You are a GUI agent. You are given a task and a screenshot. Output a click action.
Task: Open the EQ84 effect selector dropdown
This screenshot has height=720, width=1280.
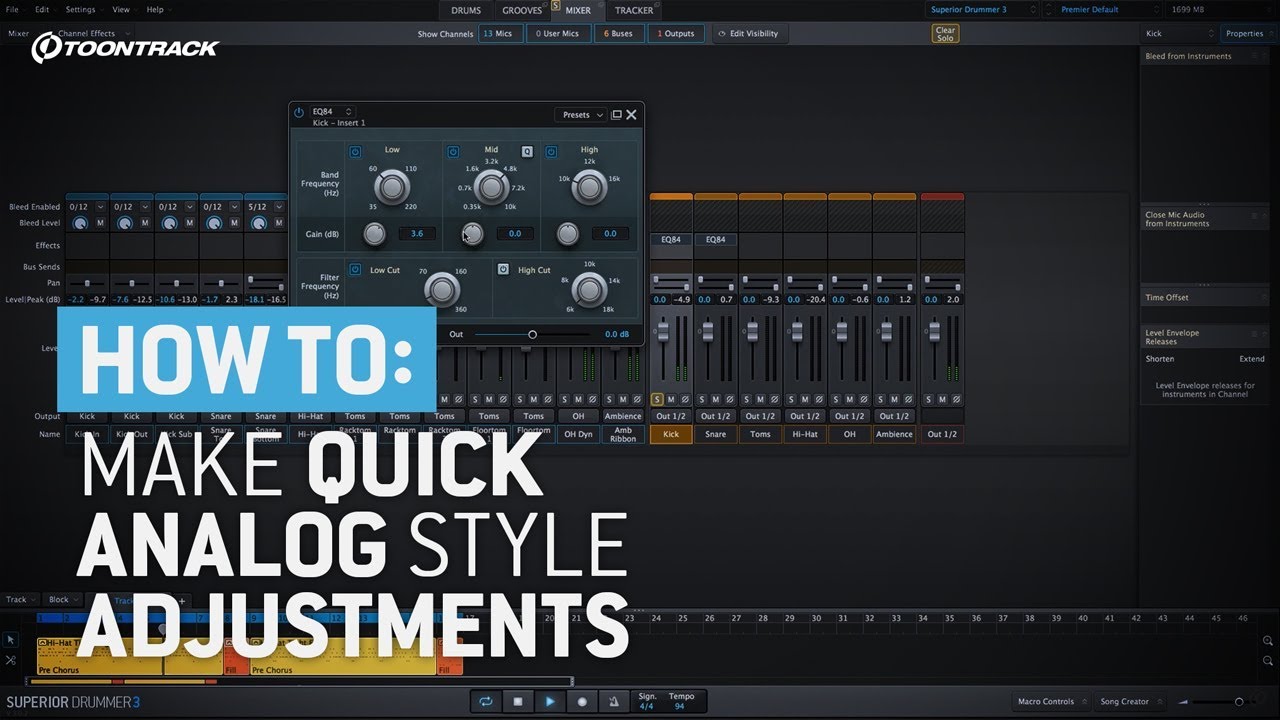[x=332, y=112]
